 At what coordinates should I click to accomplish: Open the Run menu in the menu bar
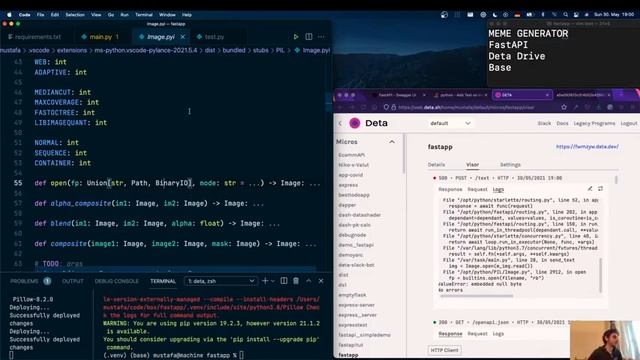click(124, 15)
